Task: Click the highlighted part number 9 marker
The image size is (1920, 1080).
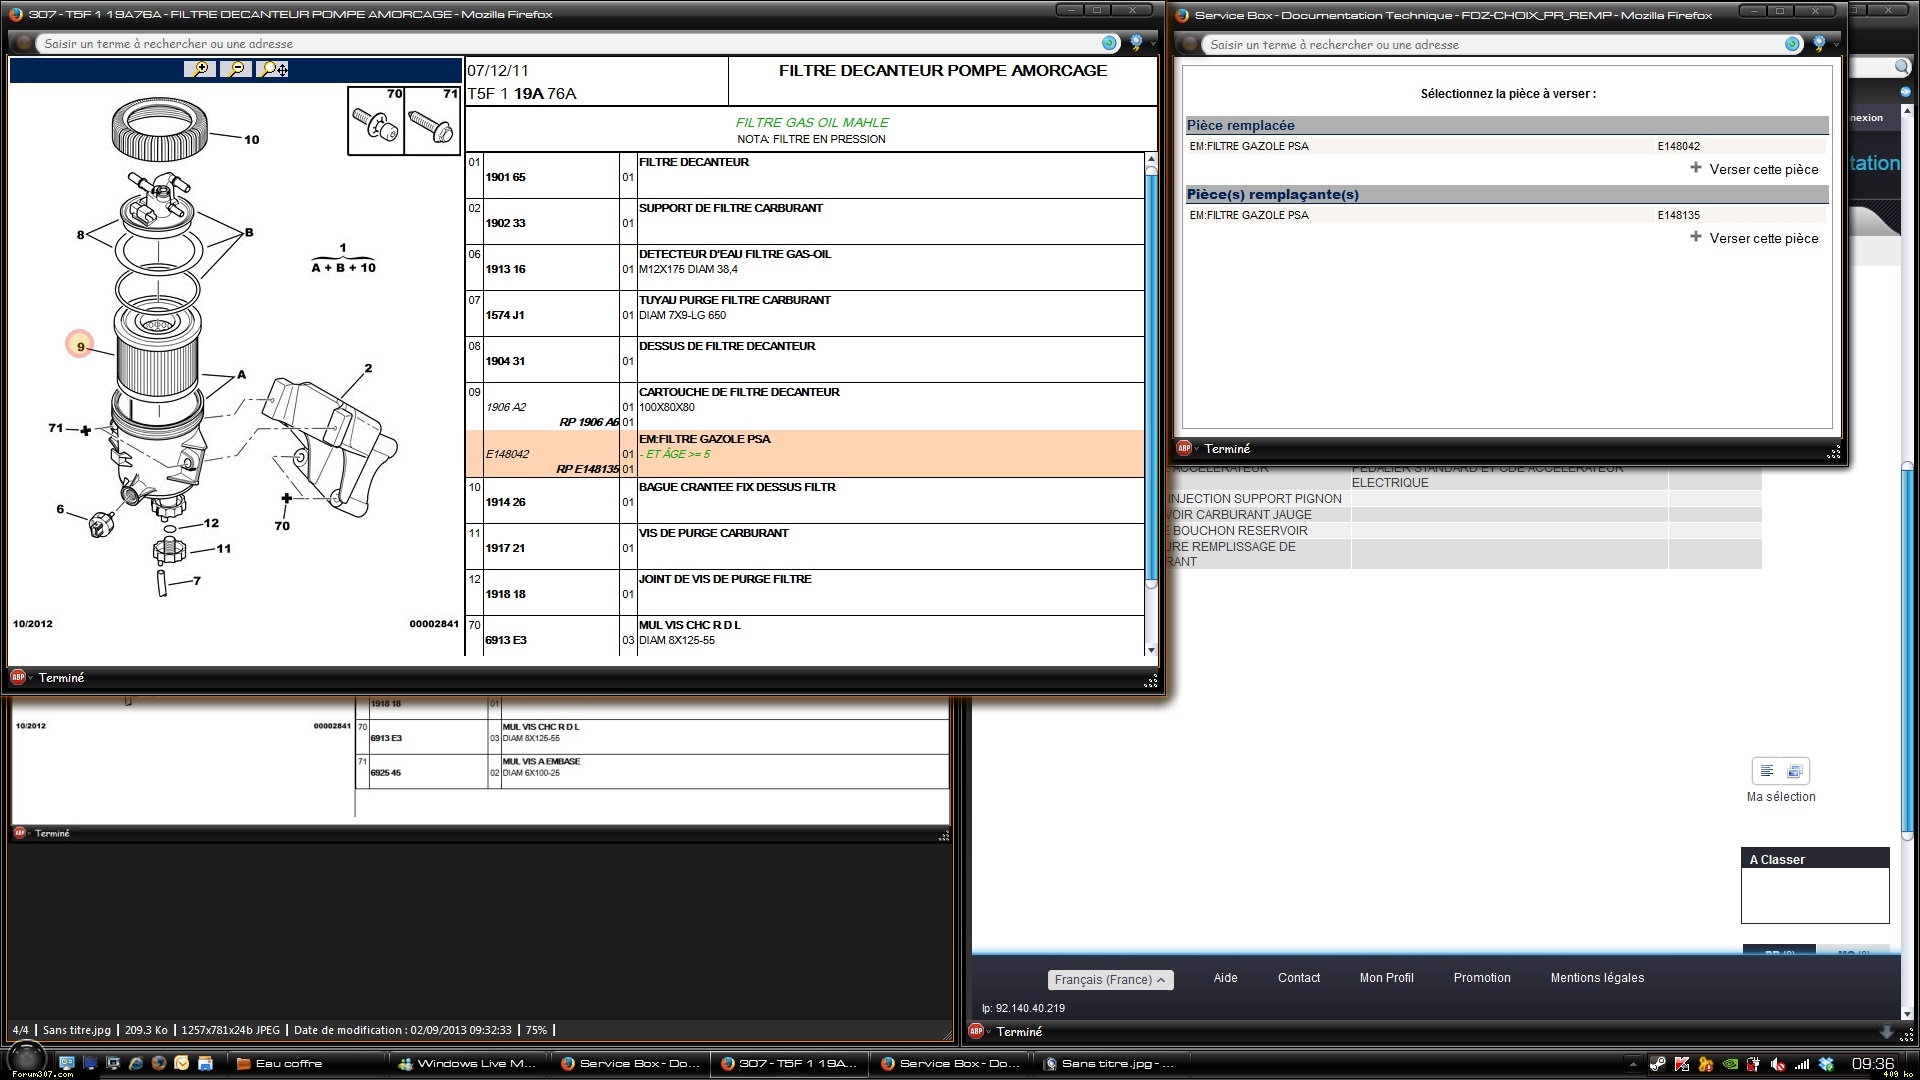Action: [80, 346]
